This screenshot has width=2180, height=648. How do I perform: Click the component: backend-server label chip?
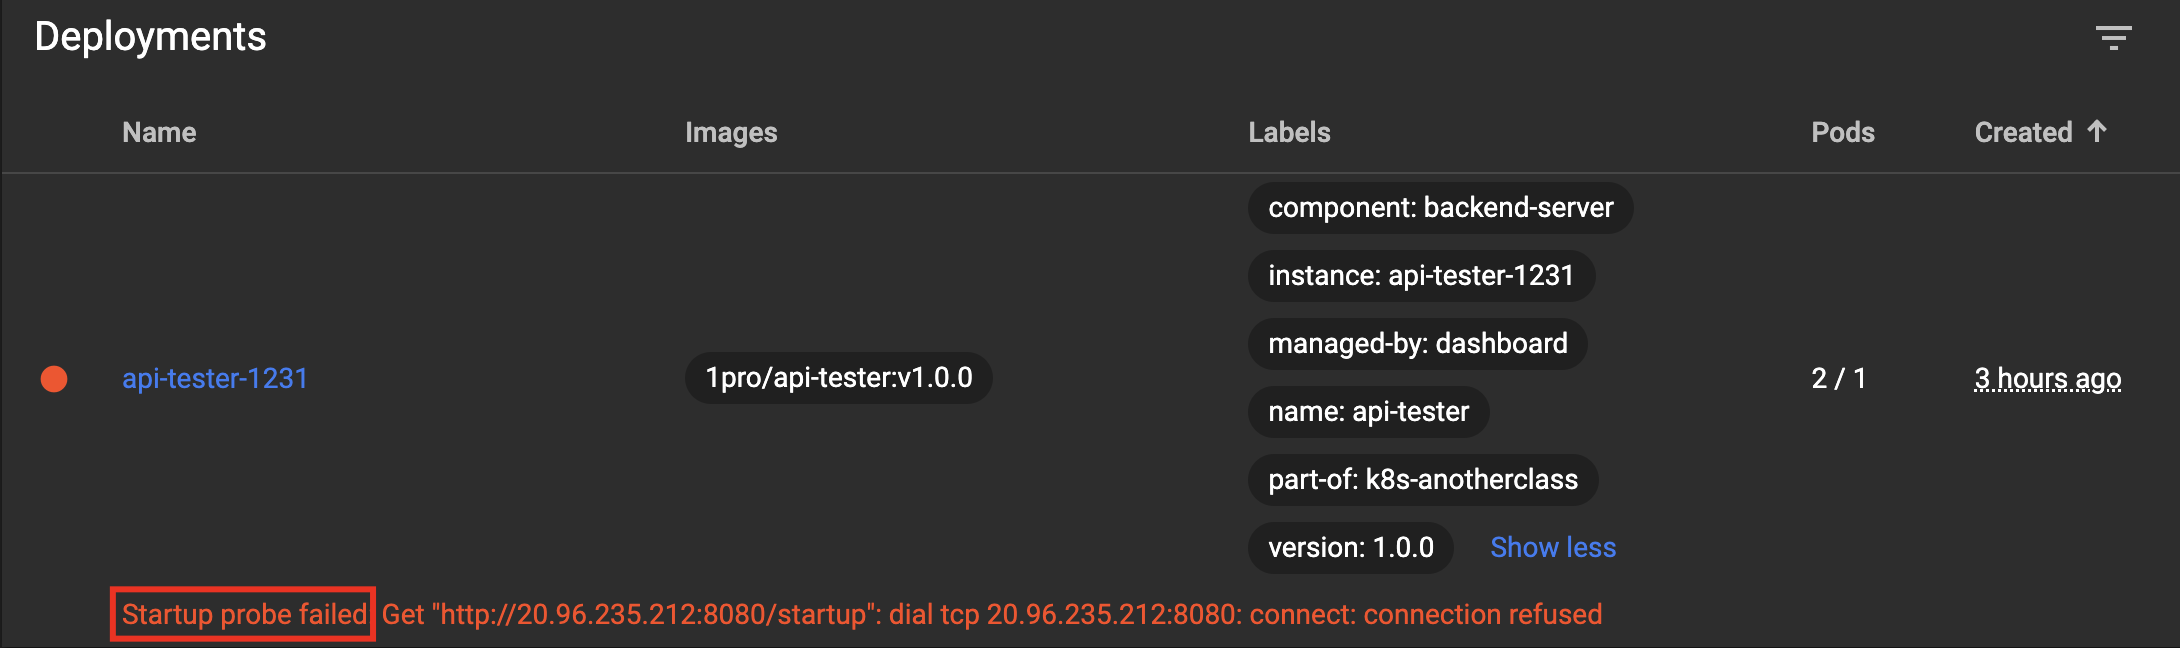click(1440, 208)
